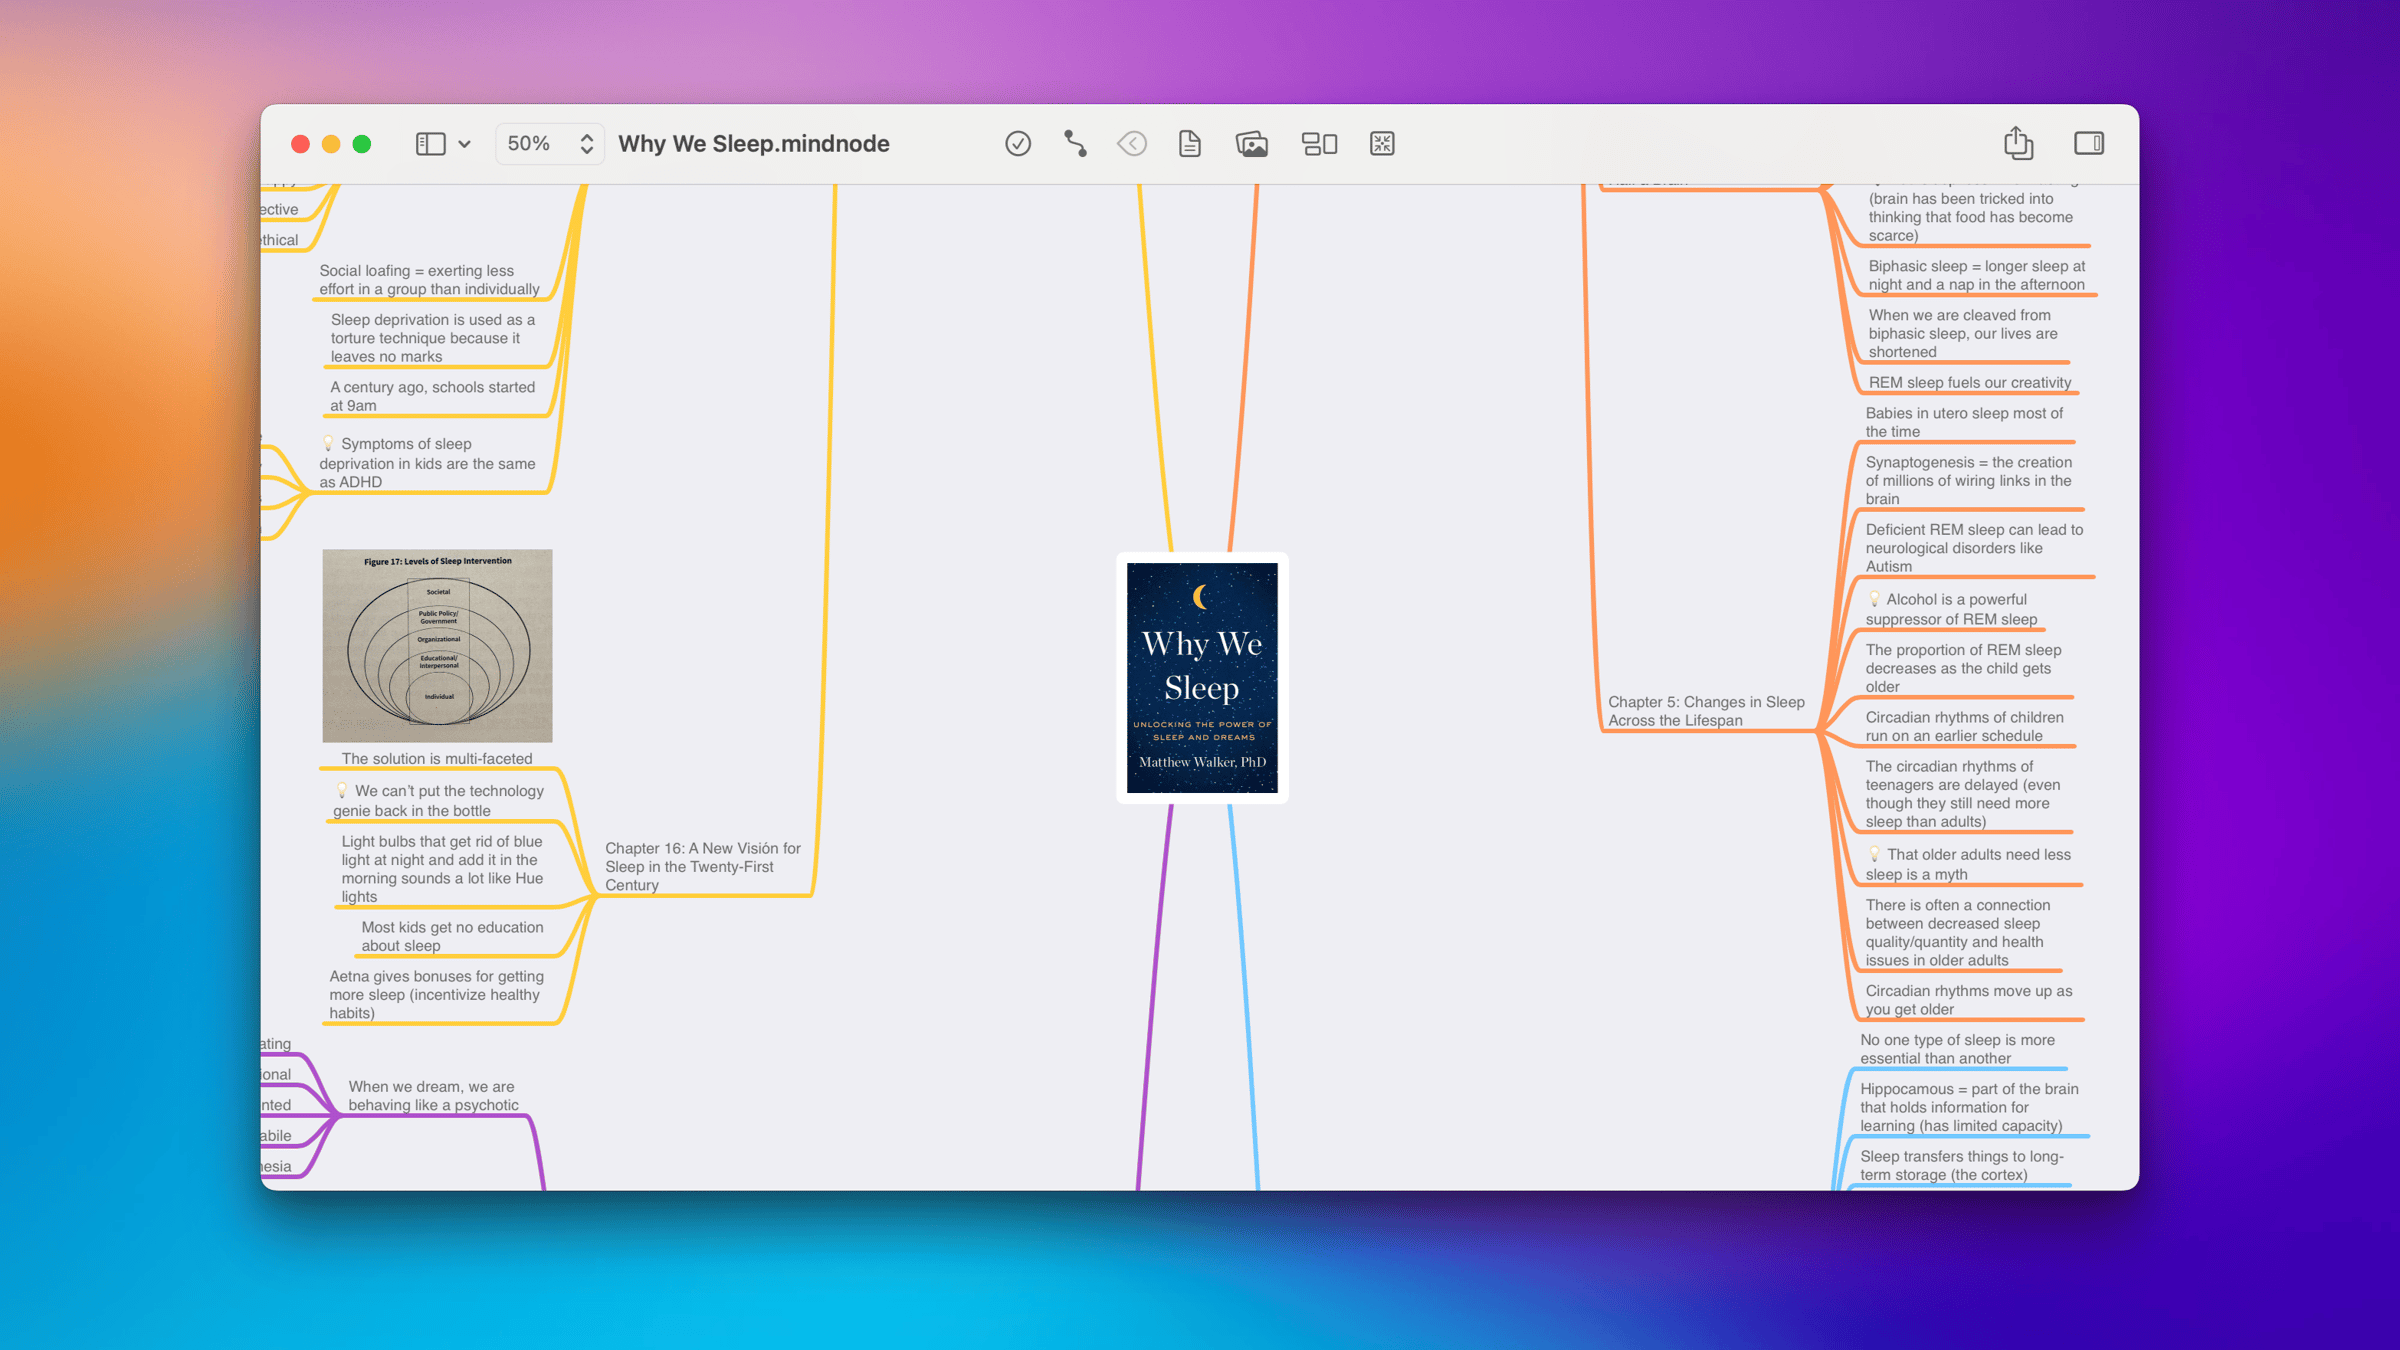The height and width of the screenshot is (1350, 2400).
Task: Click the window title 'Why We Sleep.mindnode'
Action: coord(754,144)
